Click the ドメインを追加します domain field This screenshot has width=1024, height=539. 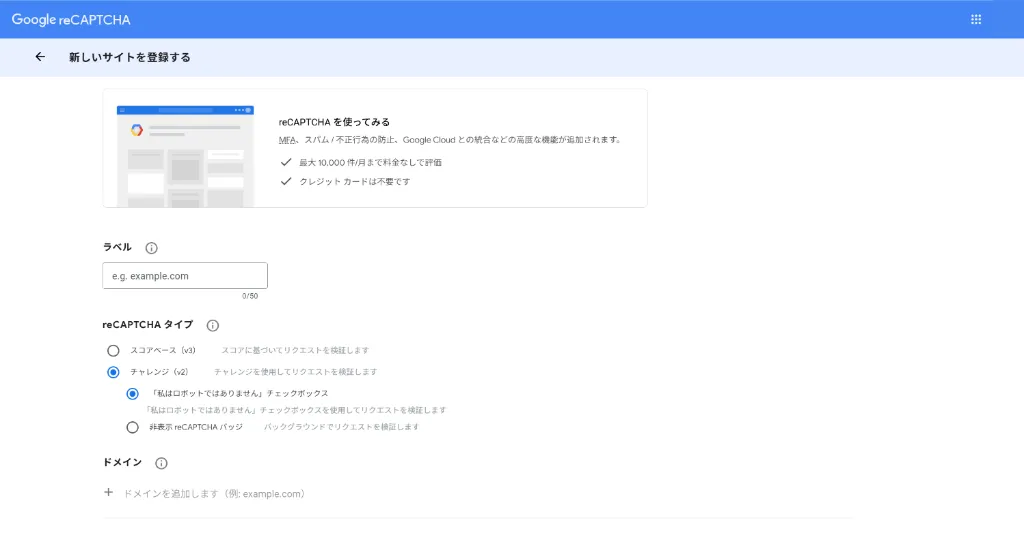(x=214, y=494)
